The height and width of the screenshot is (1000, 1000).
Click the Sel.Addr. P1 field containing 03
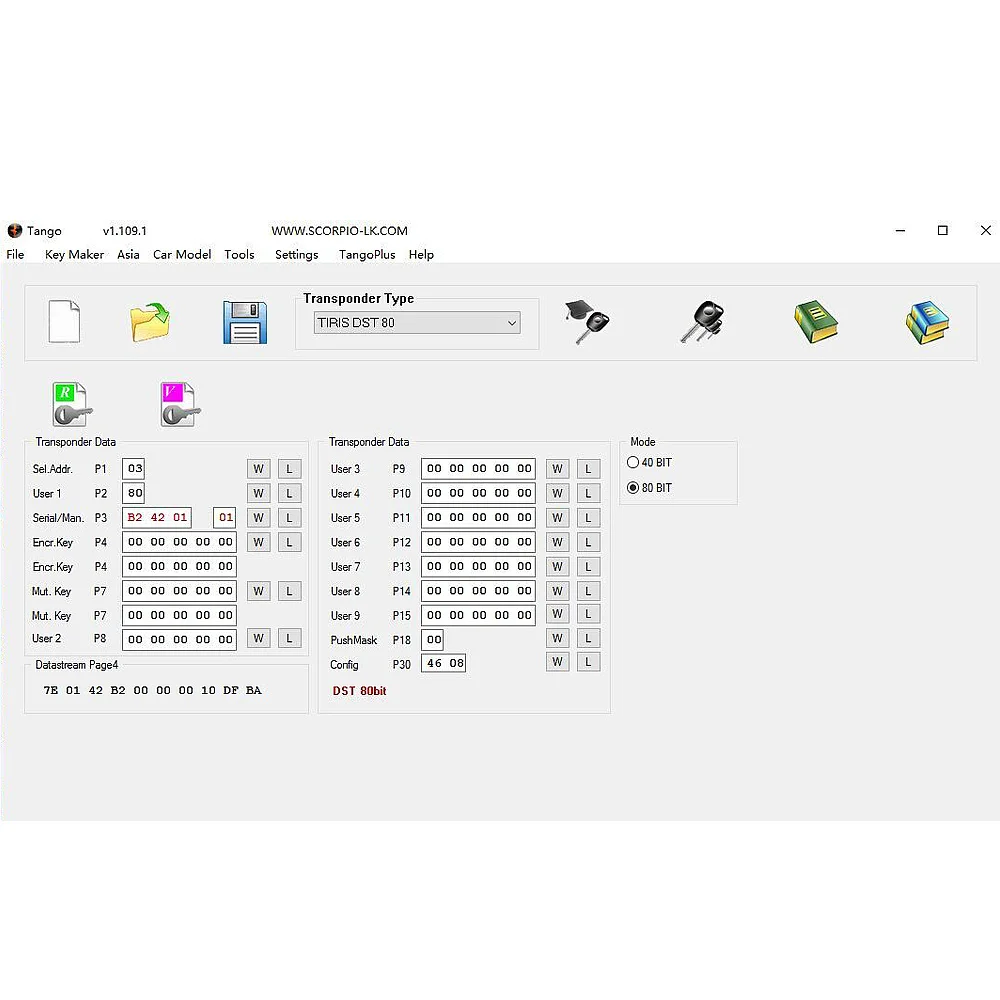pyautogui.click(x=133, y=469)
